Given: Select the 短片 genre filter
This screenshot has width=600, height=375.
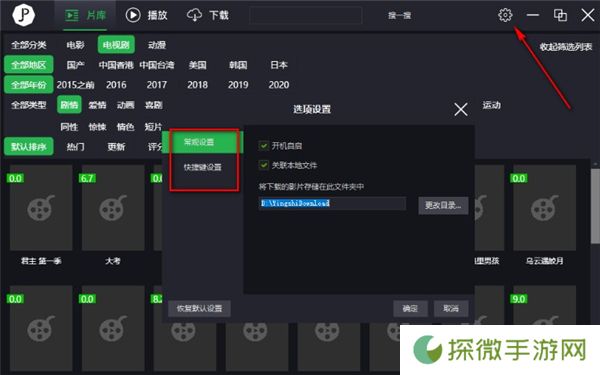Looking at the screenshot, I should (153, 127).
